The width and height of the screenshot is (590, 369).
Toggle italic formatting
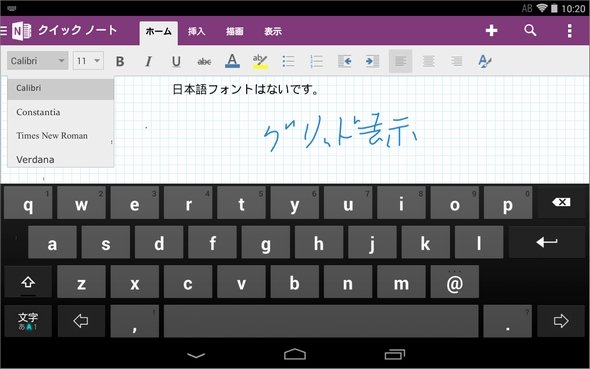[x=148, y=61]
